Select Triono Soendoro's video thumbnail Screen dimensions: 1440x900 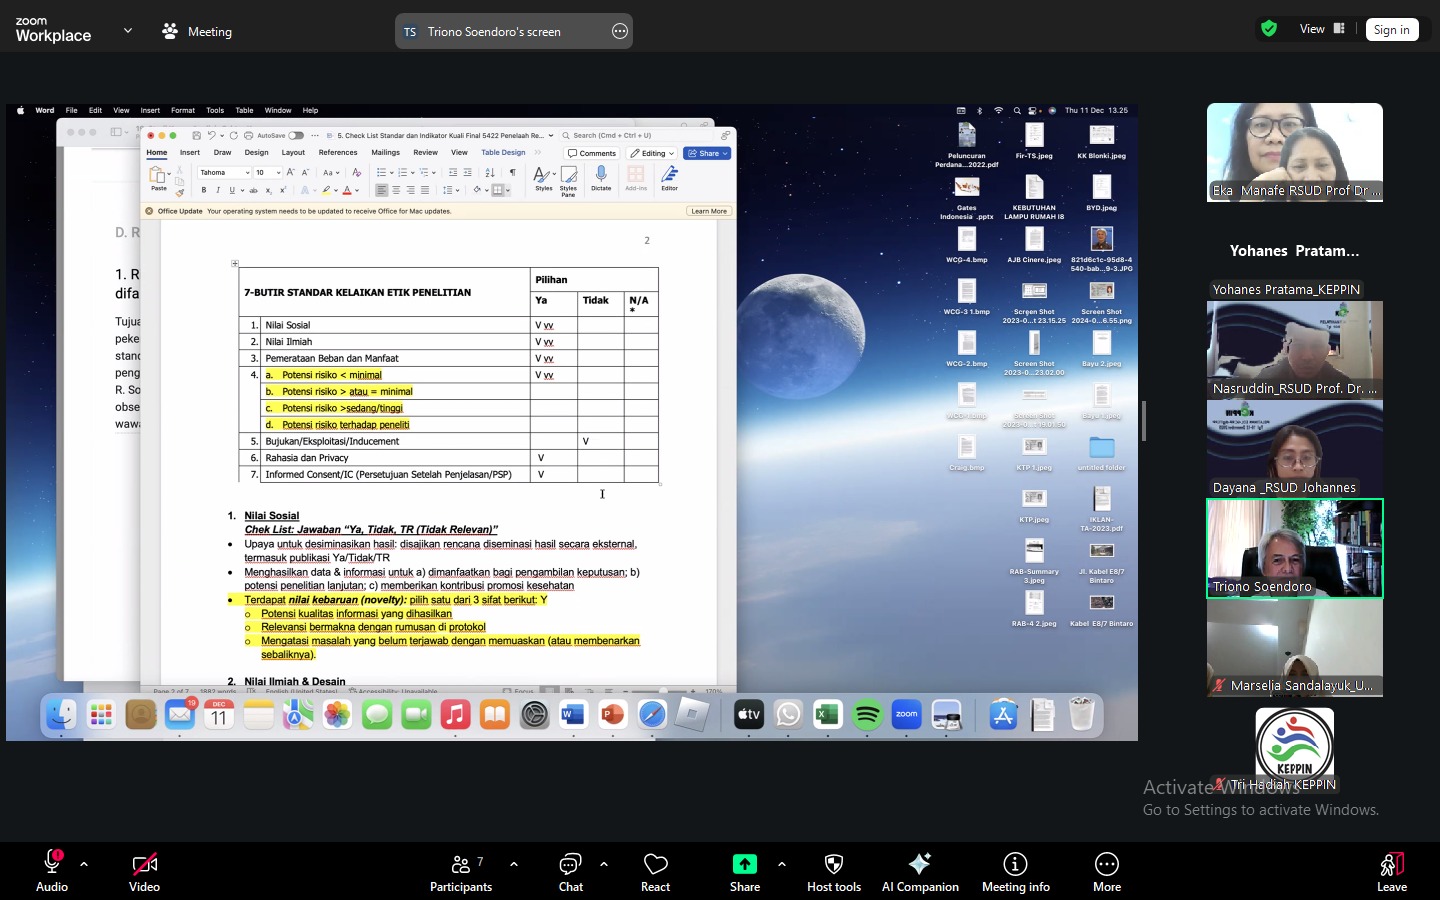[1294, 548]
